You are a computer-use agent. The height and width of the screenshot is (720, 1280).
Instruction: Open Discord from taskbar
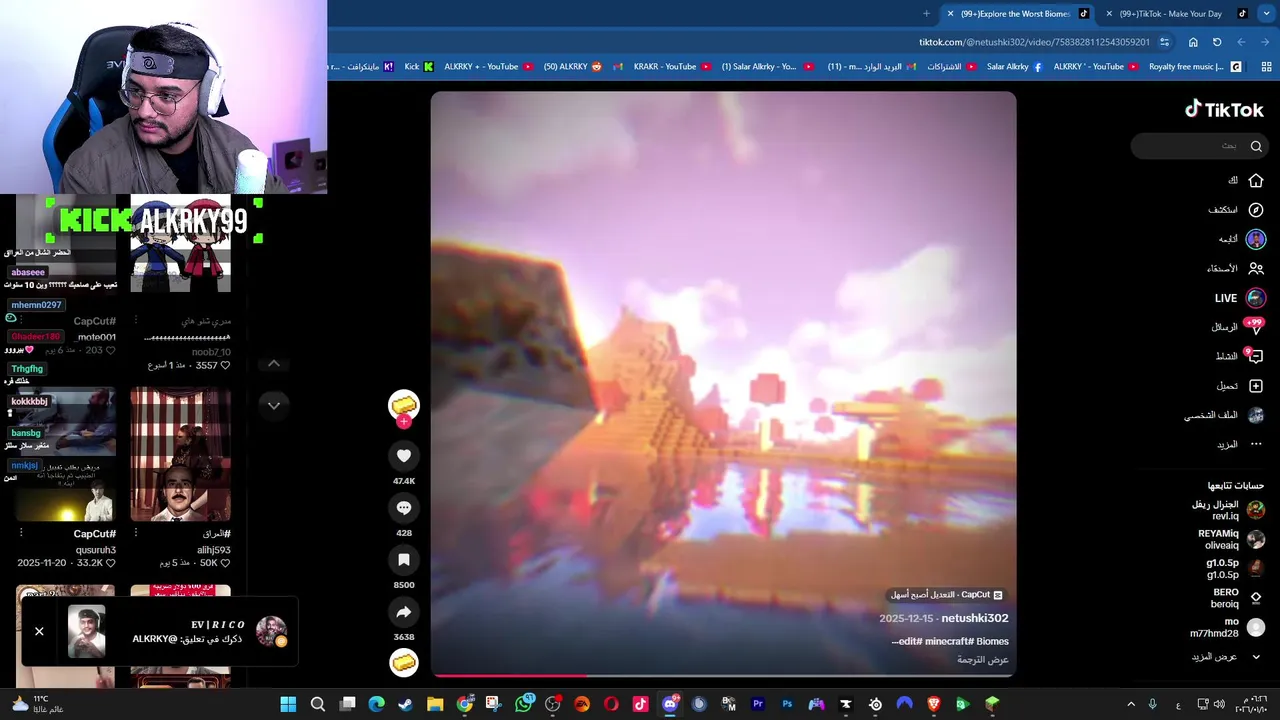[x=670, y=704]
